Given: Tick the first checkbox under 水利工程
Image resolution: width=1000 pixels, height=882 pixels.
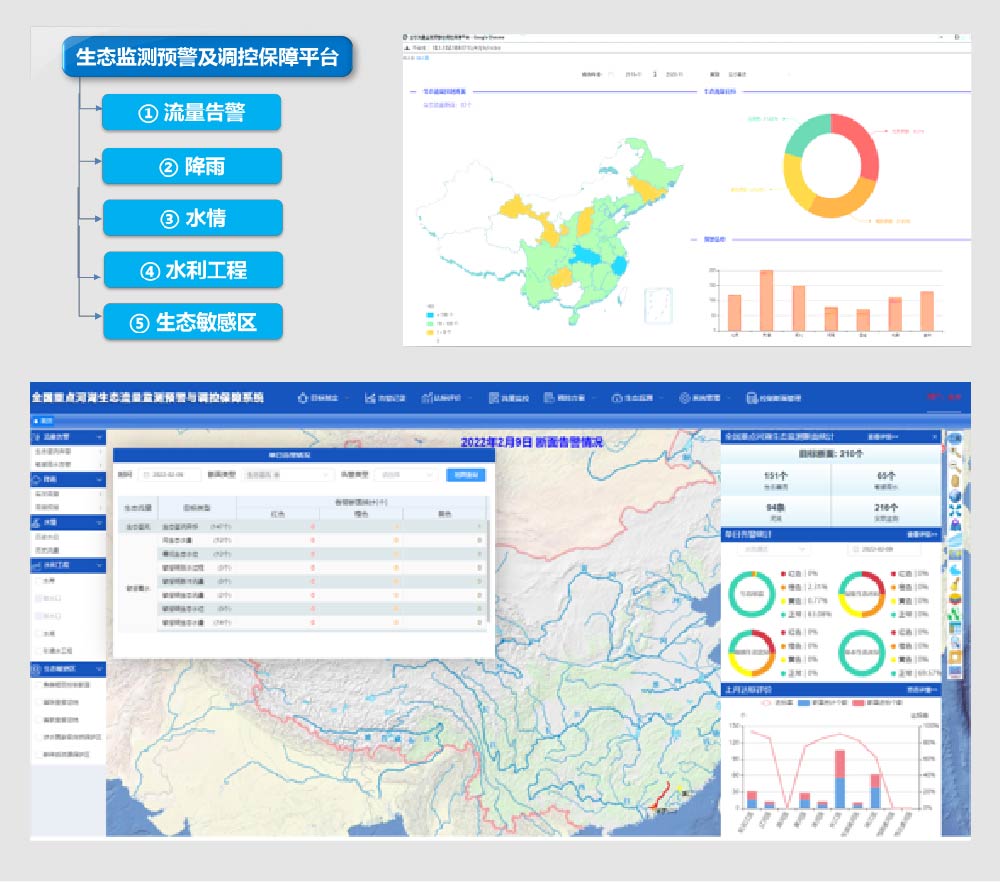Looking at the screenshot, I should click(39, 579).
